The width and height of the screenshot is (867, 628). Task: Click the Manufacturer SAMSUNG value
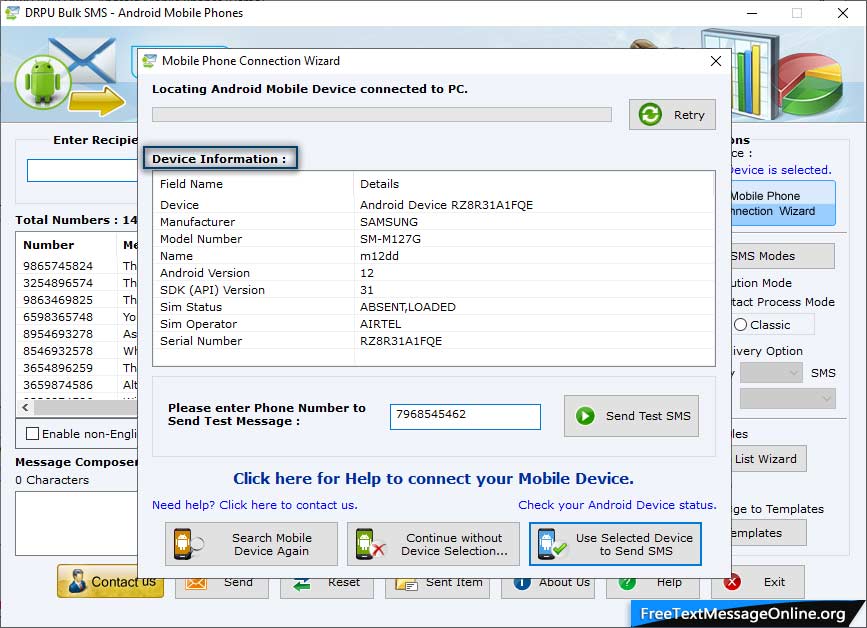(x=389, y=222)
